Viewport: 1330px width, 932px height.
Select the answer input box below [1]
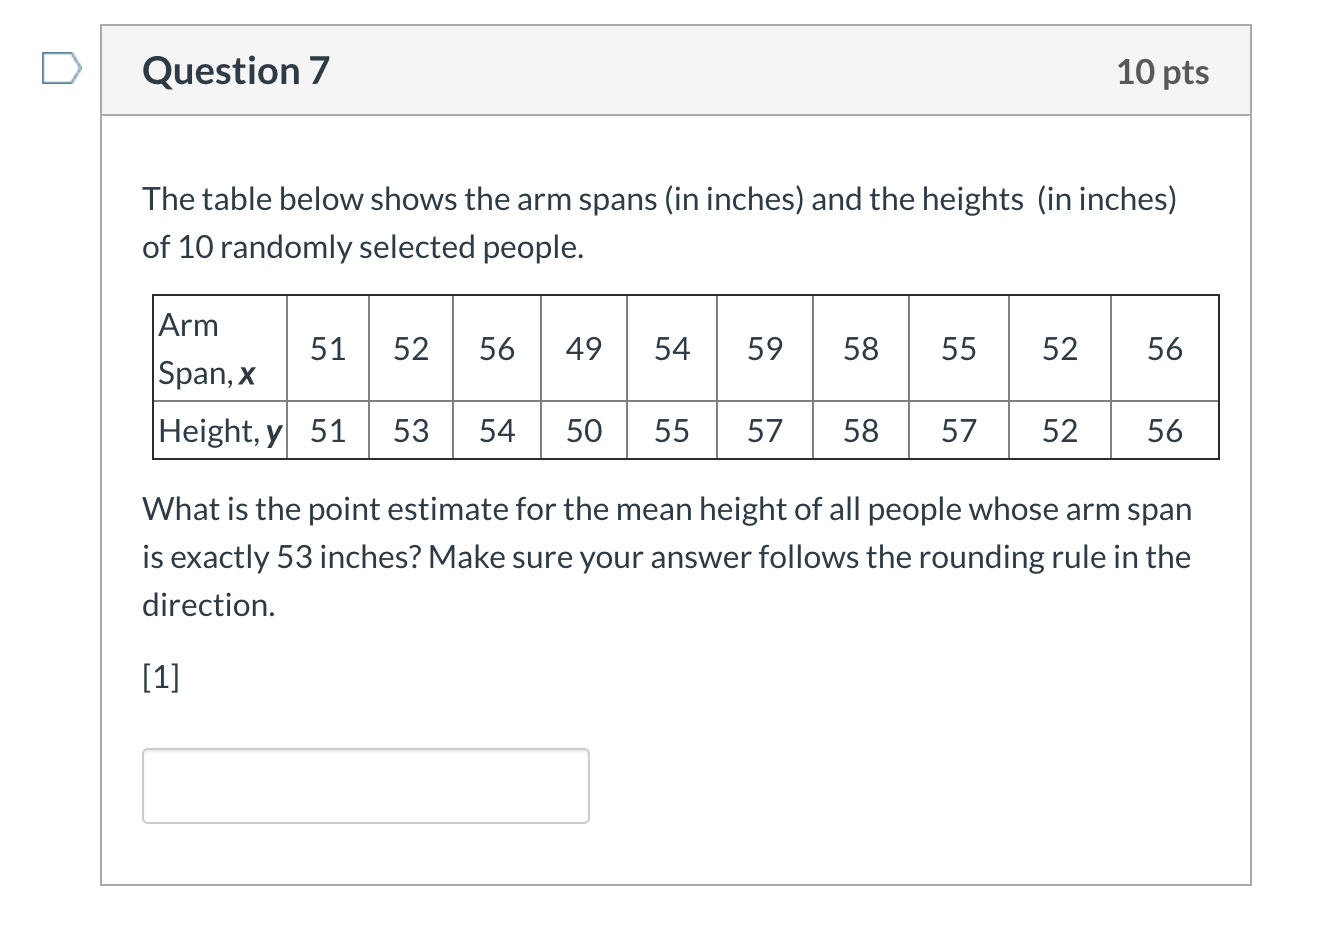[365, 785]
